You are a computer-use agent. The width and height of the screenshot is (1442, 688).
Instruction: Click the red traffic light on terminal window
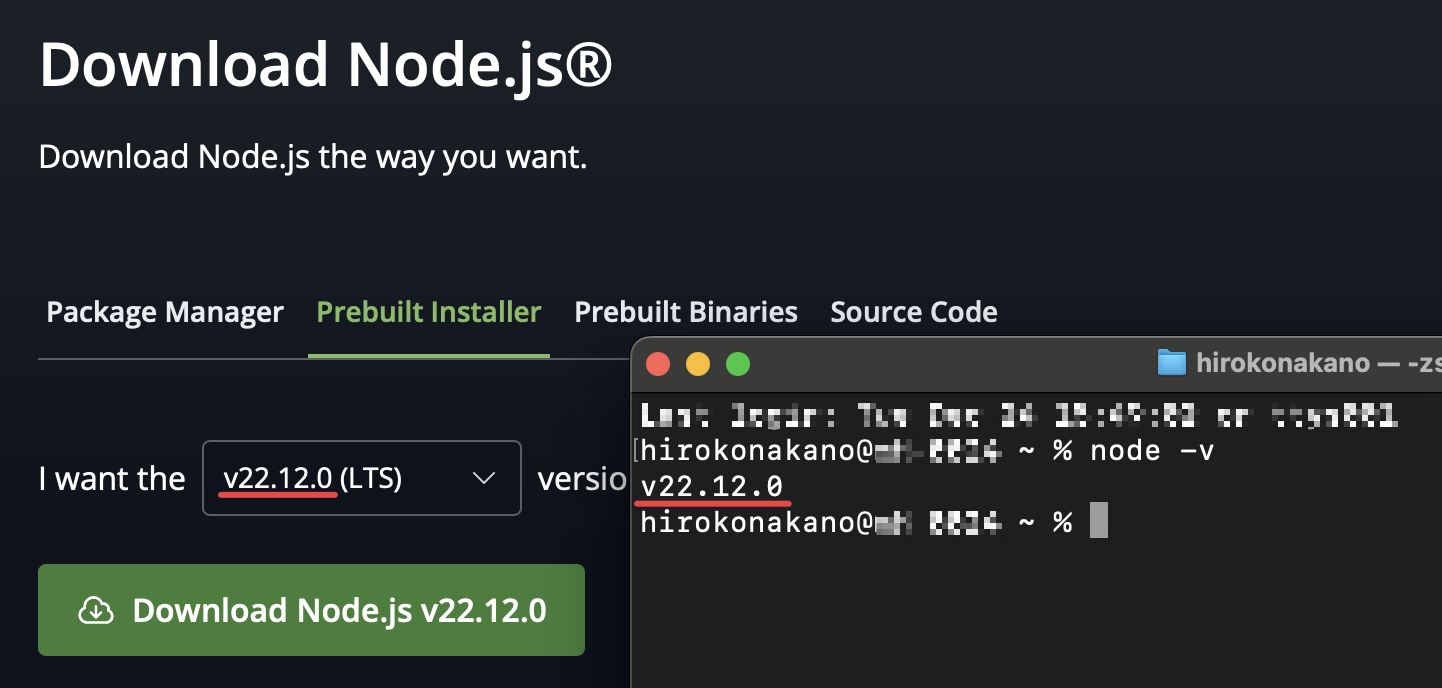[658, 364]
